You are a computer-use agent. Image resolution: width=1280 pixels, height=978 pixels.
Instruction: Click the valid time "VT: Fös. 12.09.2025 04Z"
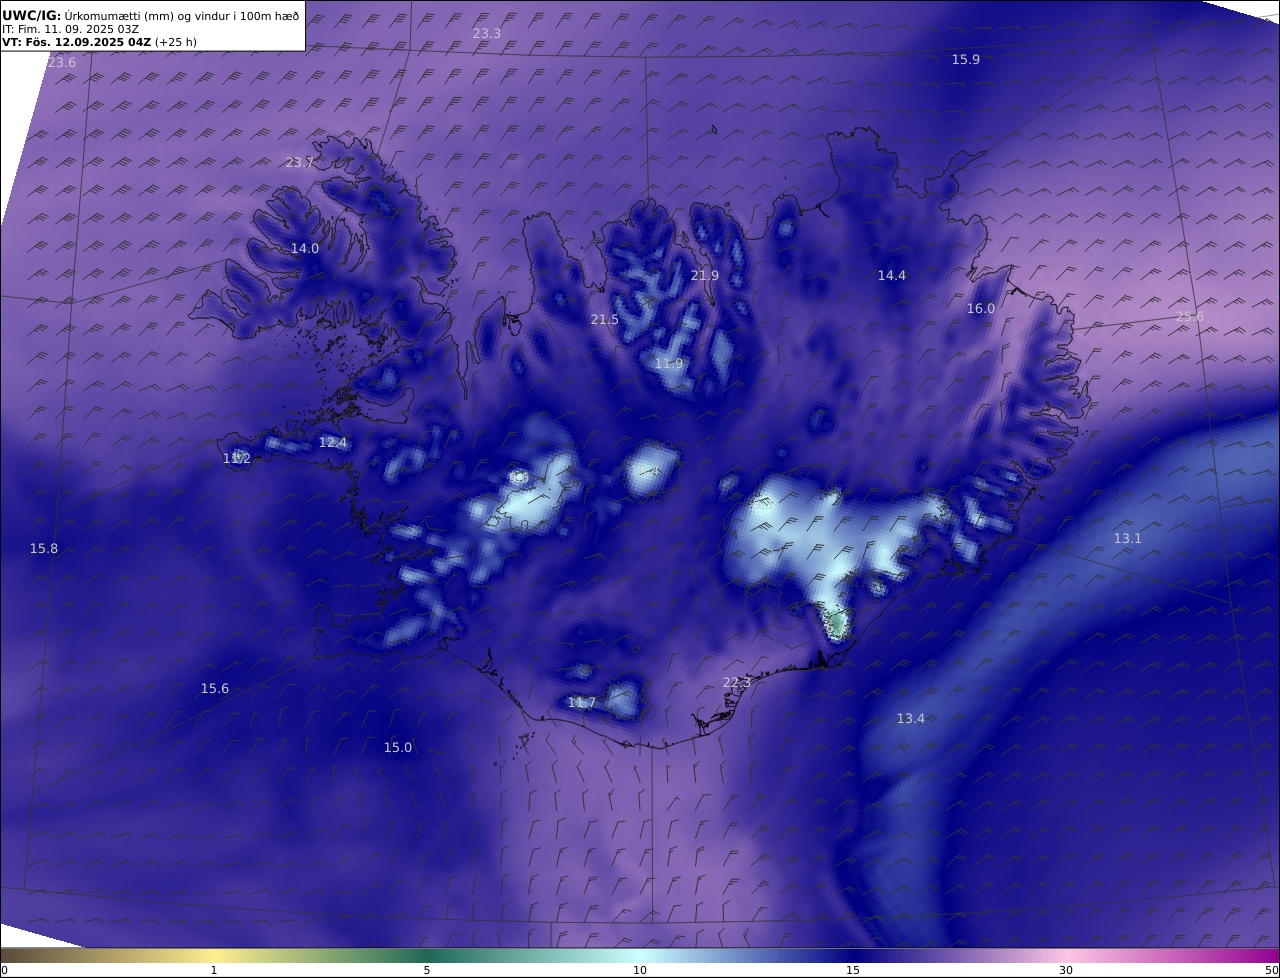[77, 42]
